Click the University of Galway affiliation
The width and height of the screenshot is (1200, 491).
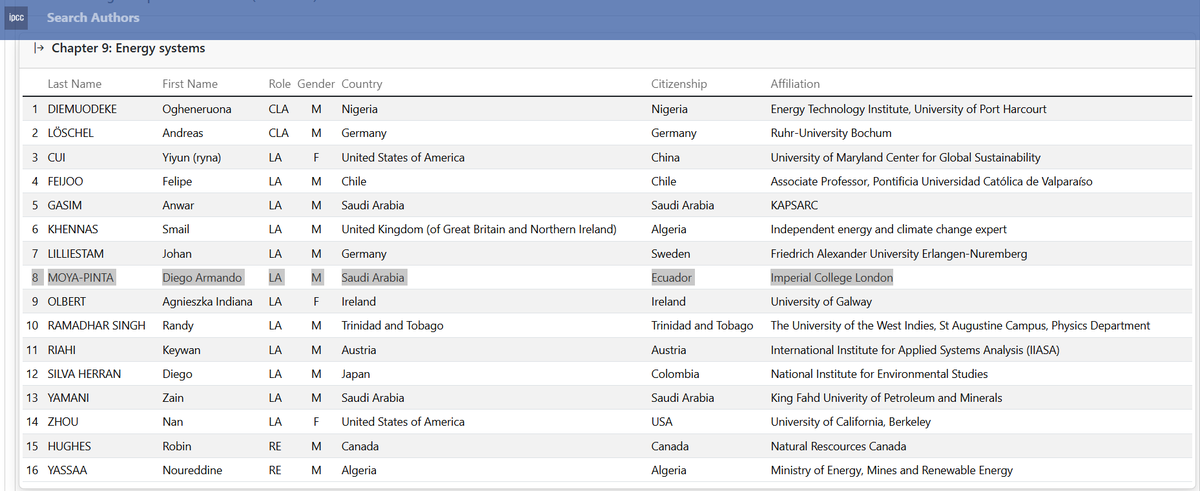coord(821,301)
